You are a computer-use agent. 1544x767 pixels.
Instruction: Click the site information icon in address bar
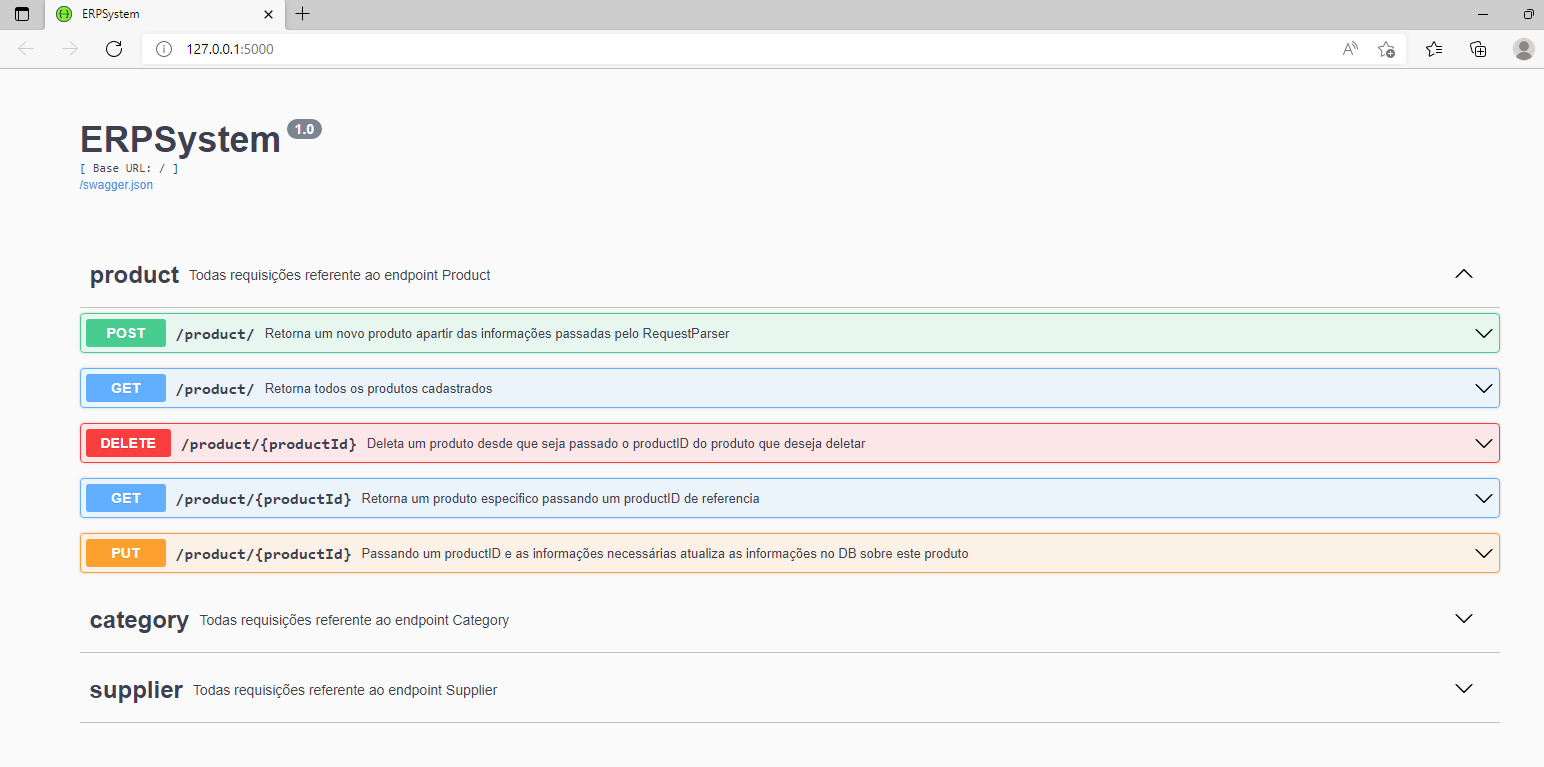163,48
